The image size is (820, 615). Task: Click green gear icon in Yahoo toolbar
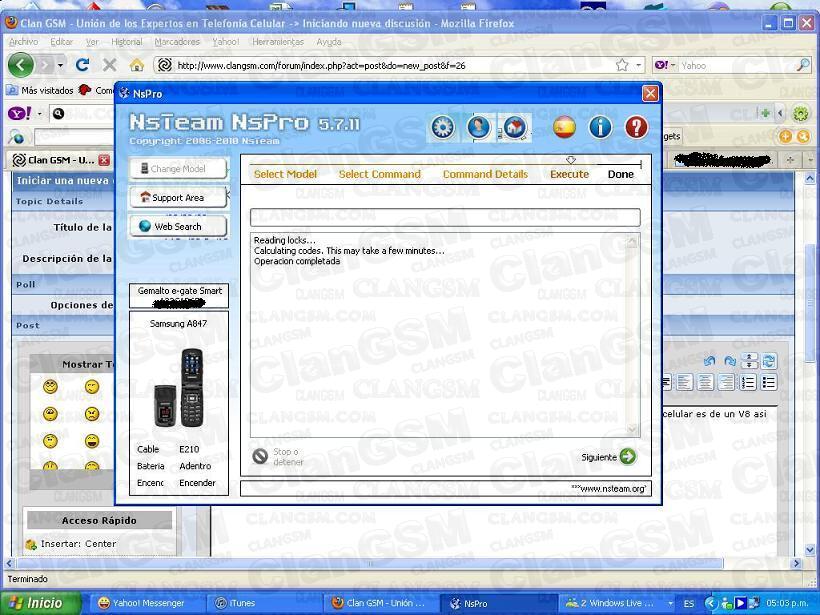(801, 113)
